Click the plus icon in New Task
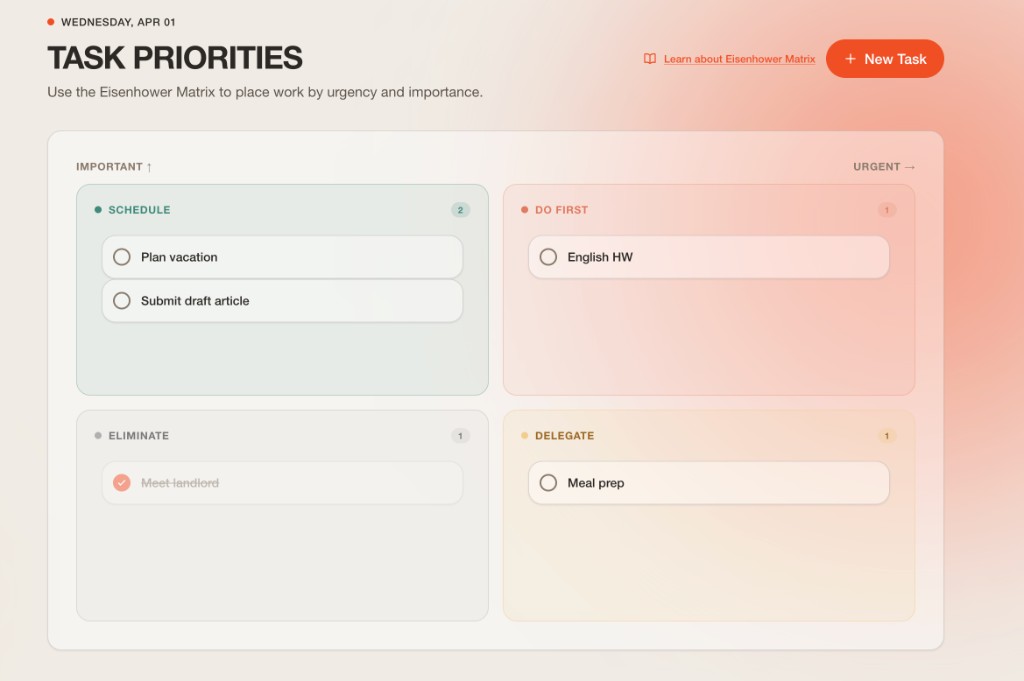 pos(851,59)
